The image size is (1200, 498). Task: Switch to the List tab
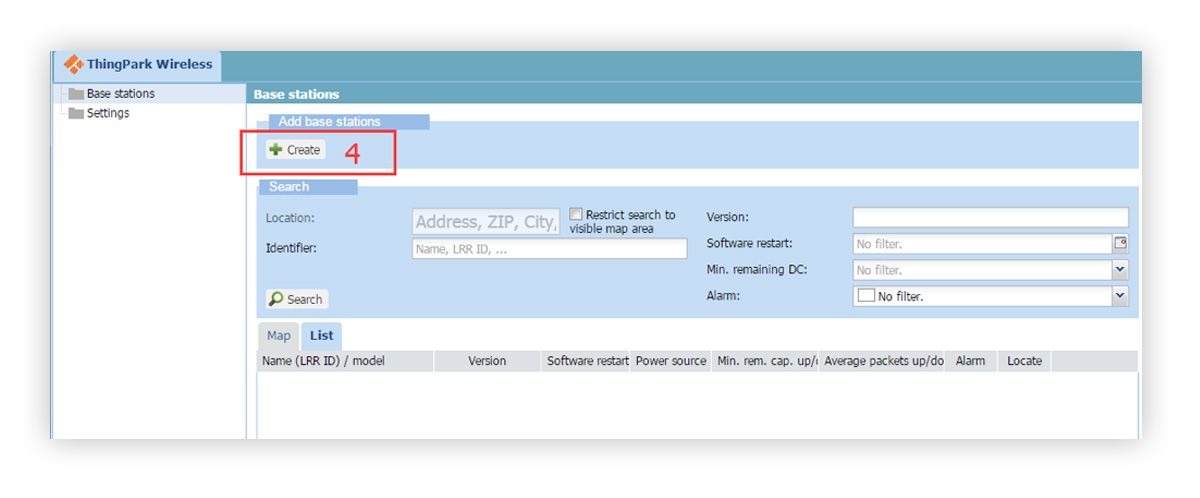321,336
